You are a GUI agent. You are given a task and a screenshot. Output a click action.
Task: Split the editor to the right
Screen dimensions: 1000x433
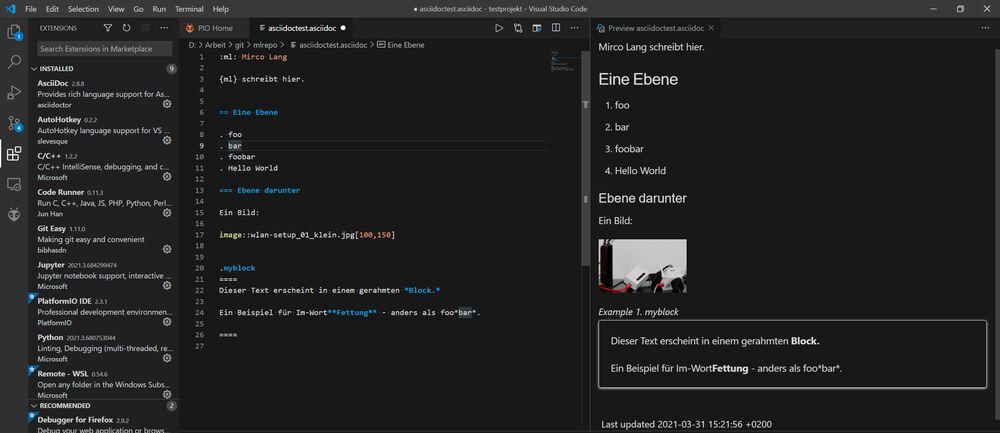point(555,28)
